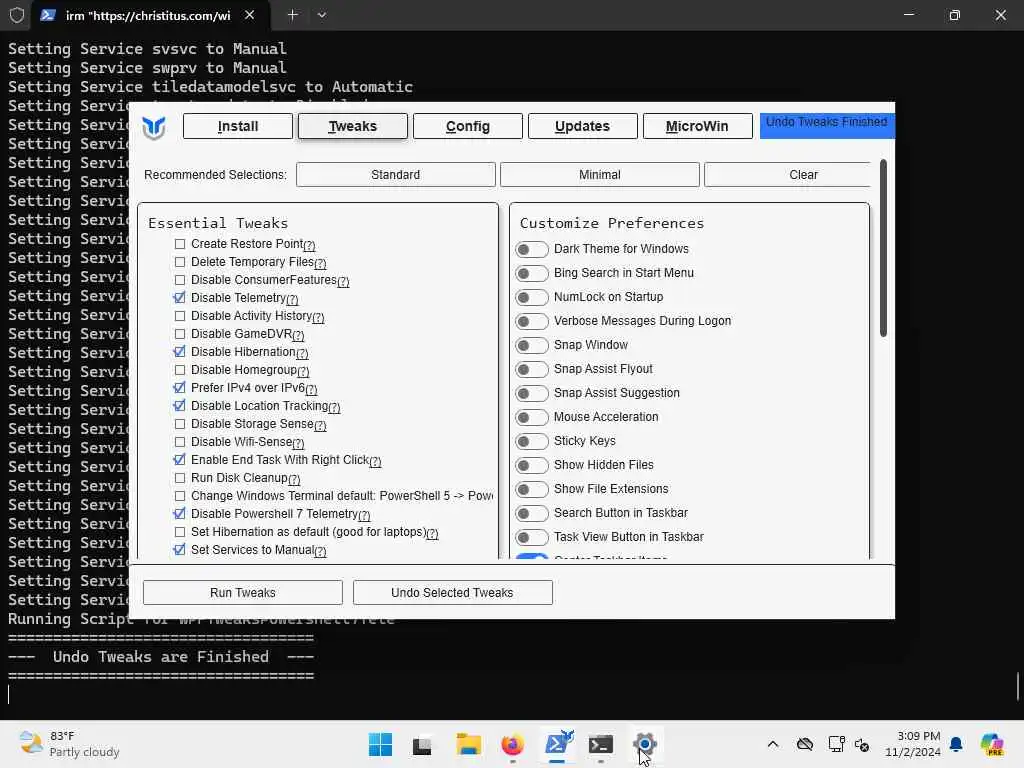Check Disable ConsumerFeatures

(x=180, y=280)
